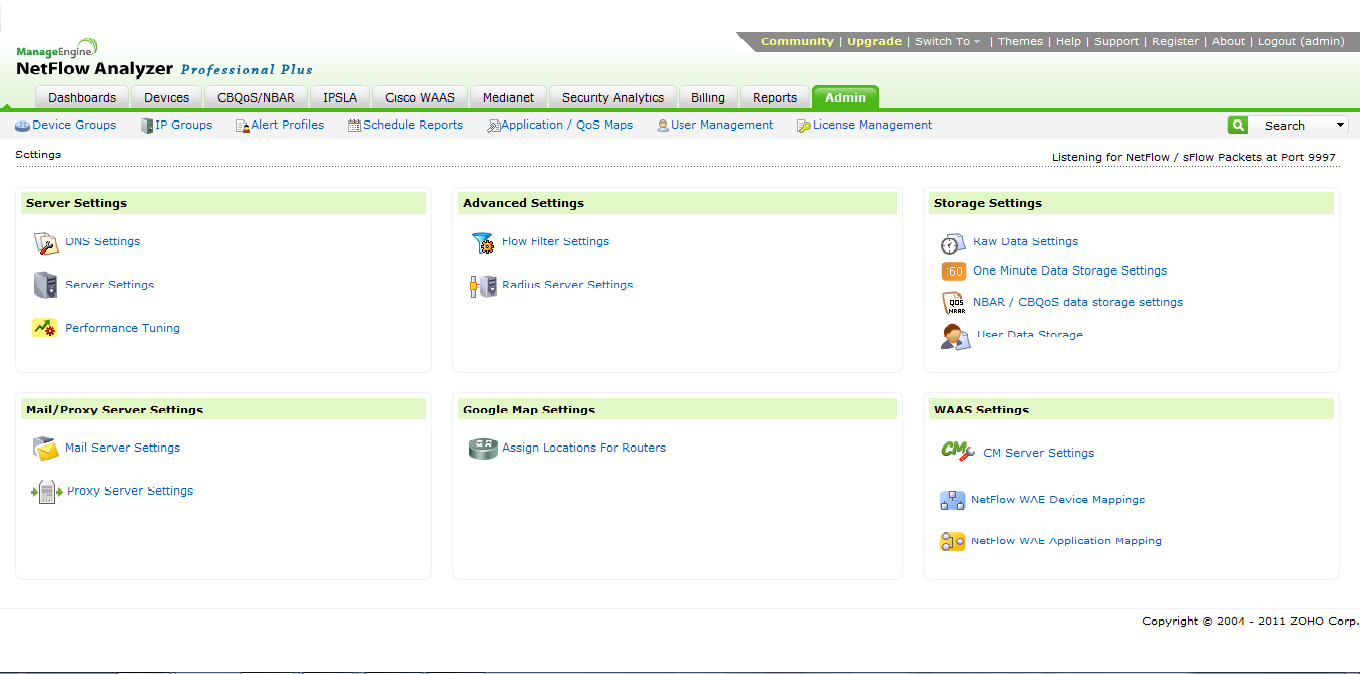1360x674 pixels.
Task: Click the Radius Server Settings icon
Action: tap(483, 287)
